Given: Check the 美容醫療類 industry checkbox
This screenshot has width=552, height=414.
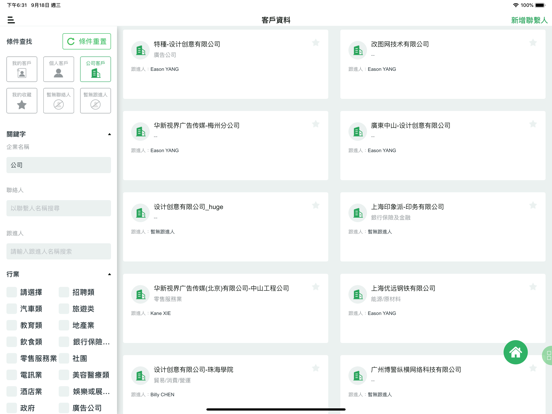Looking at the screenshot, I should [64, 375].
